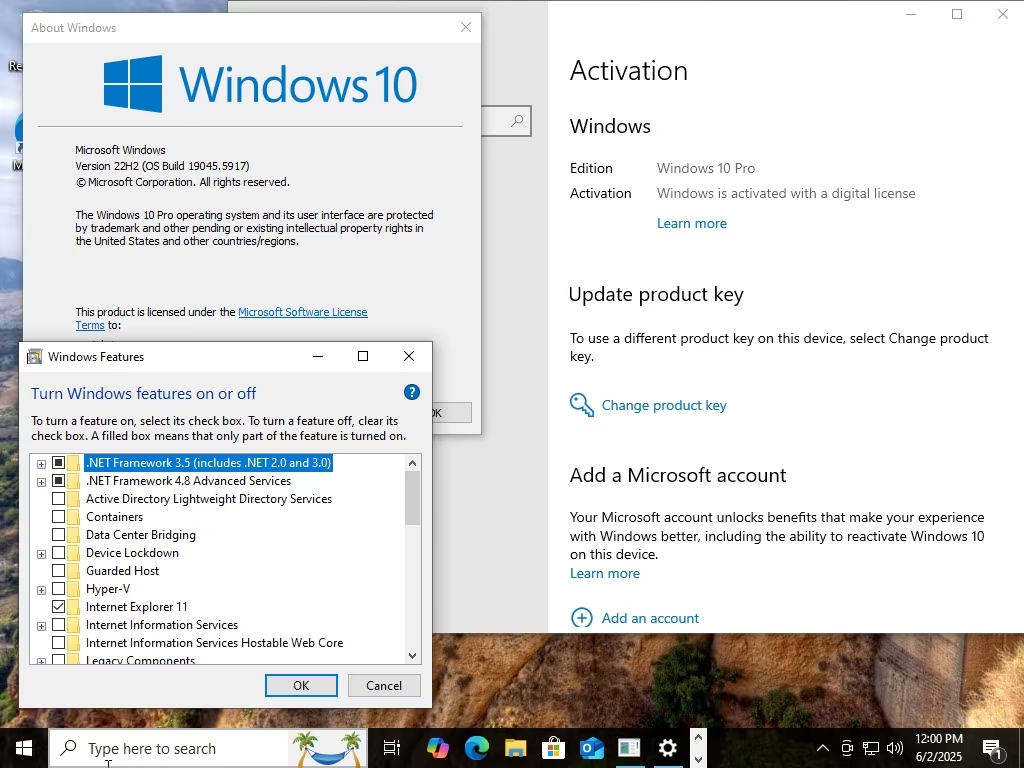Viewport: 1024px width, 768px height.
Task: Toggle the .NET Framework 3.5 checkbox
Action: click(x=58, y=462)
